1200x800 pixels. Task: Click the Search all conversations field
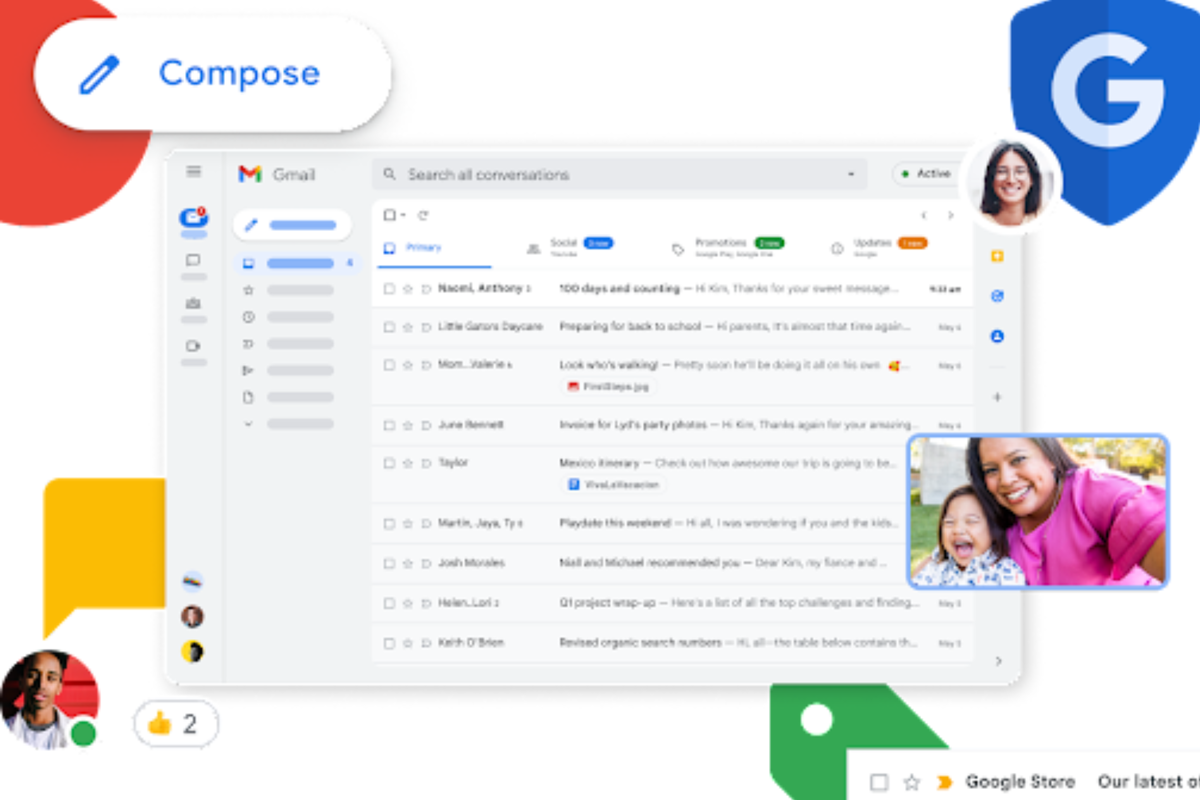click(620, 174)
